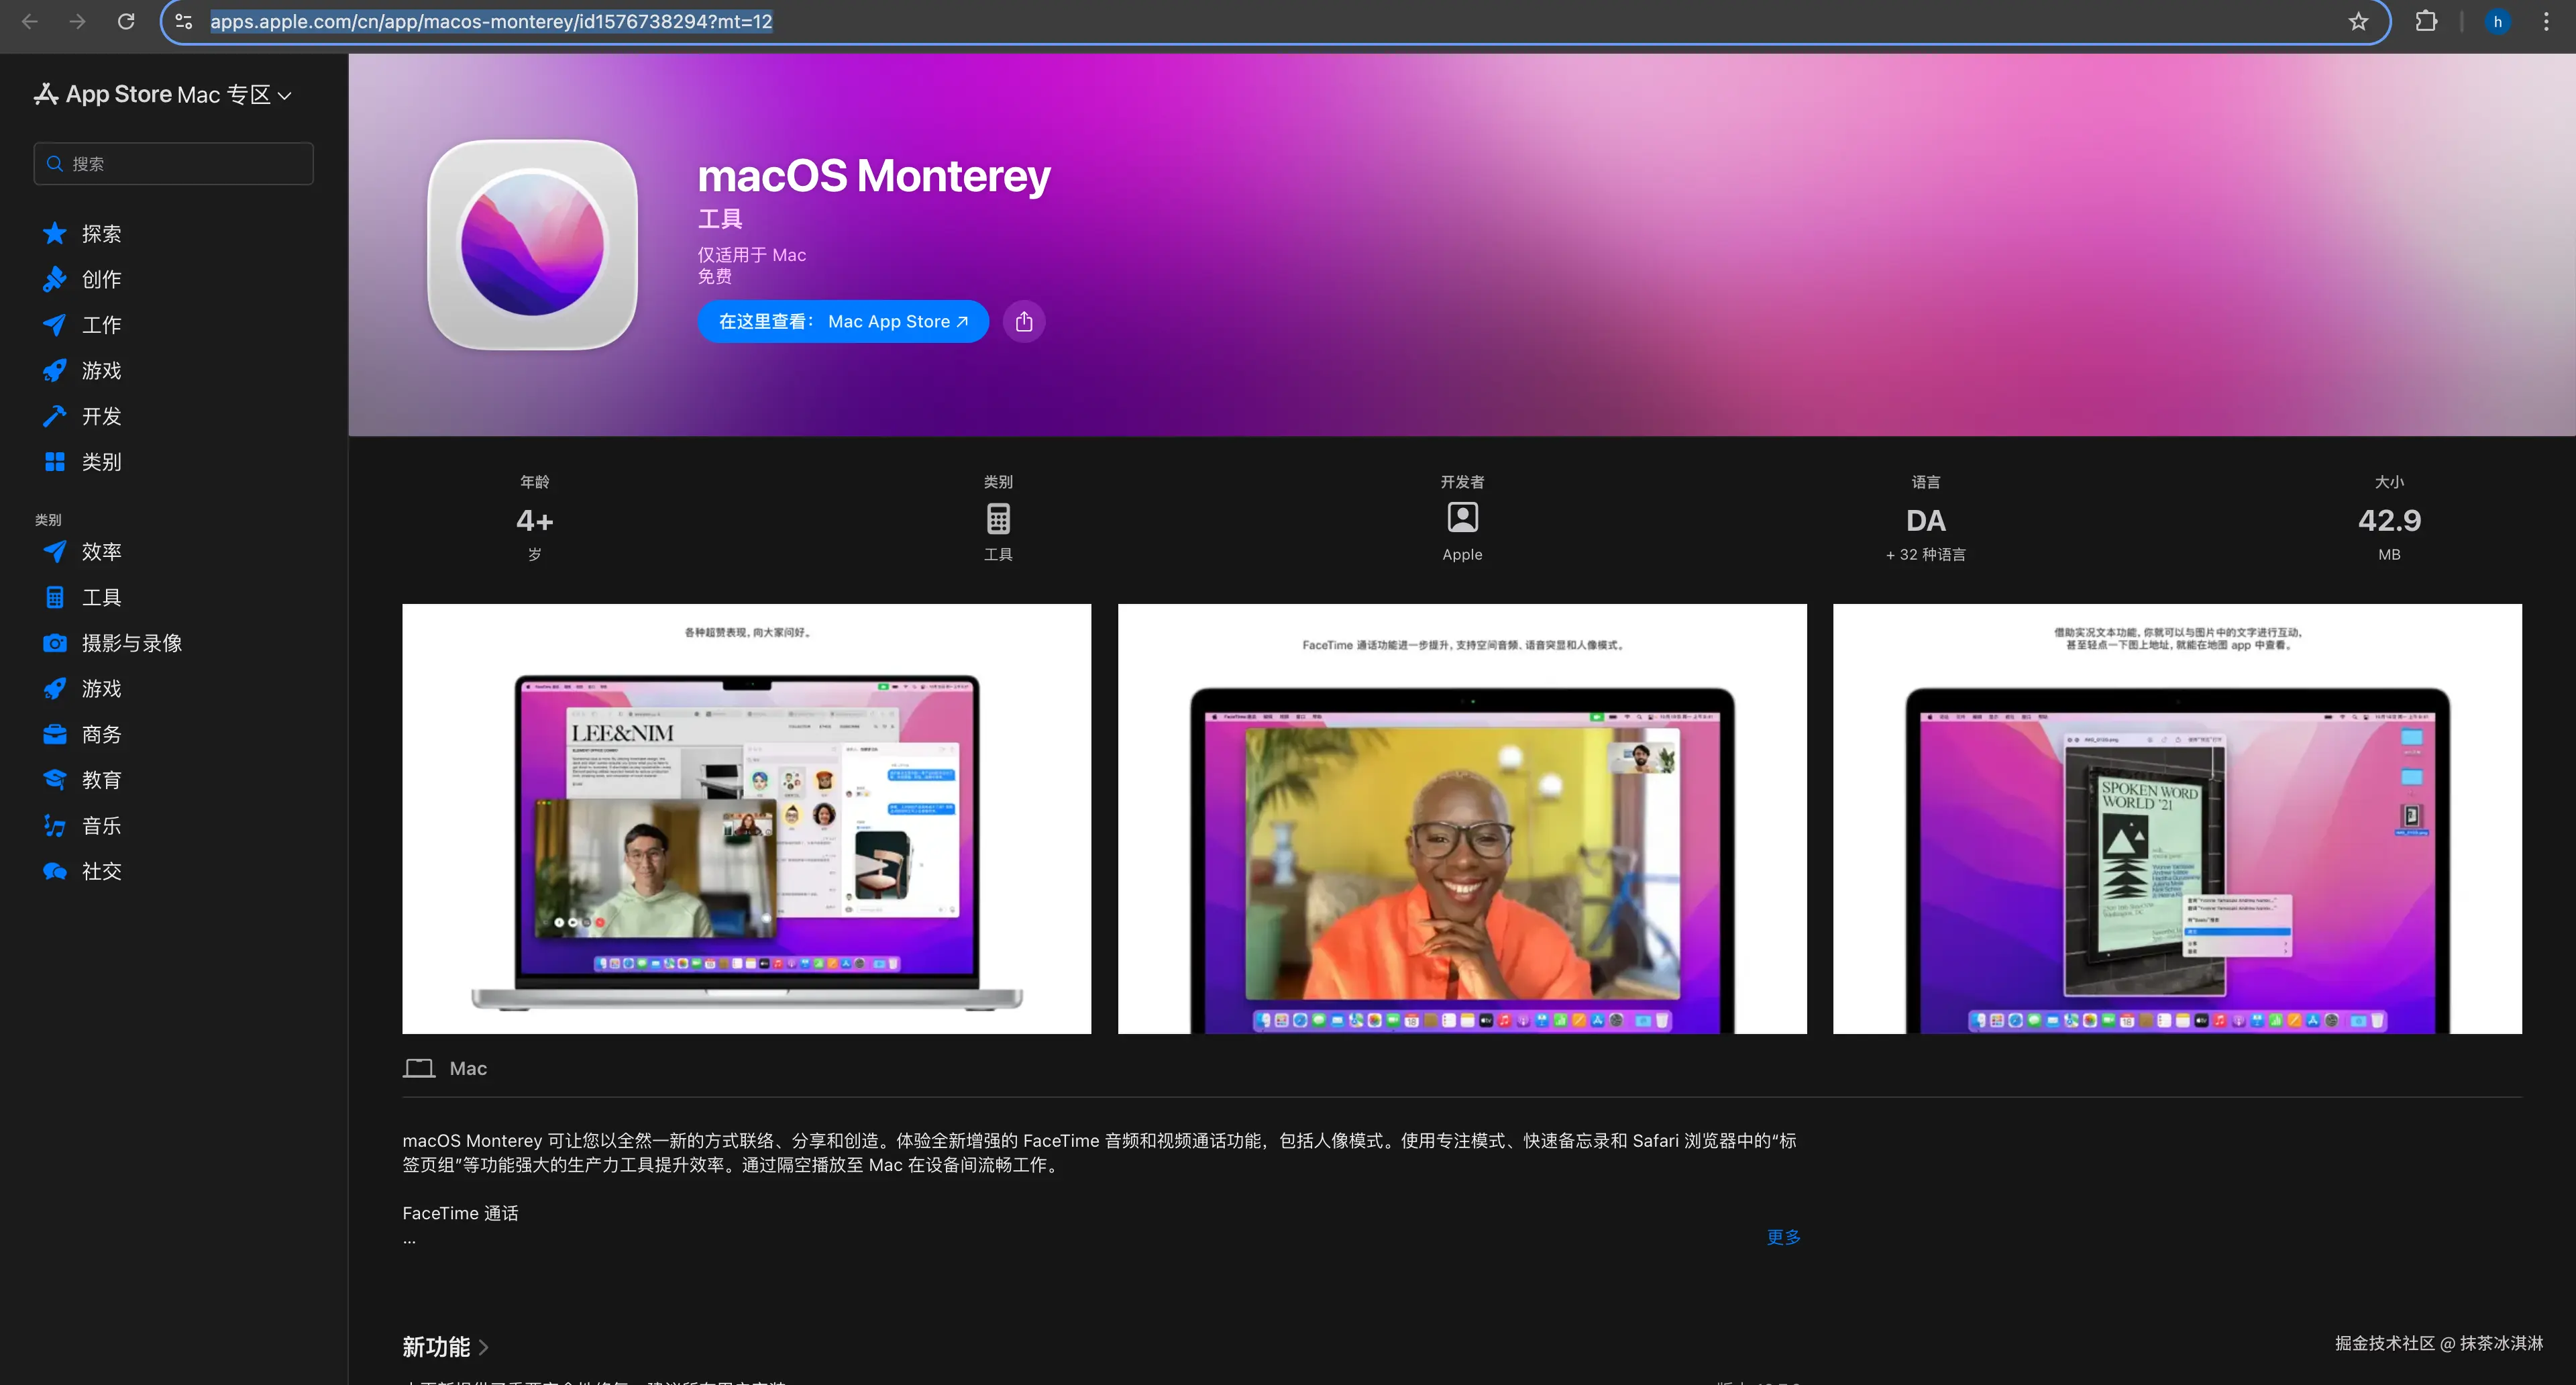The width and height of the screenshot is (2576, 1385).
Task: Click 在这里查看 Mac App Store button
Action: click(x=843, y=321)
